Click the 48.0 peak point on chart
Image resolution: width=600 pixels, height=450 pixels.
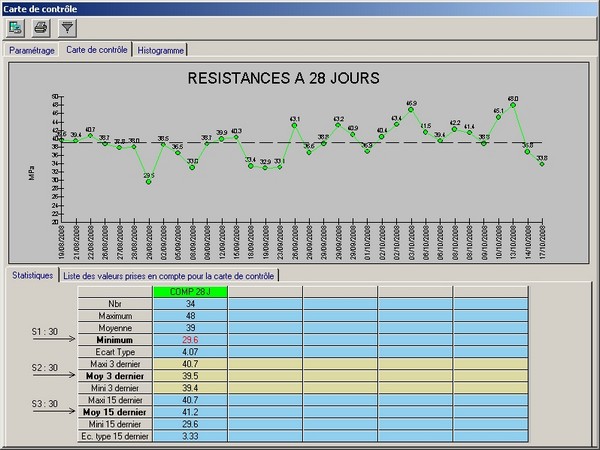[x=513, y=105]
